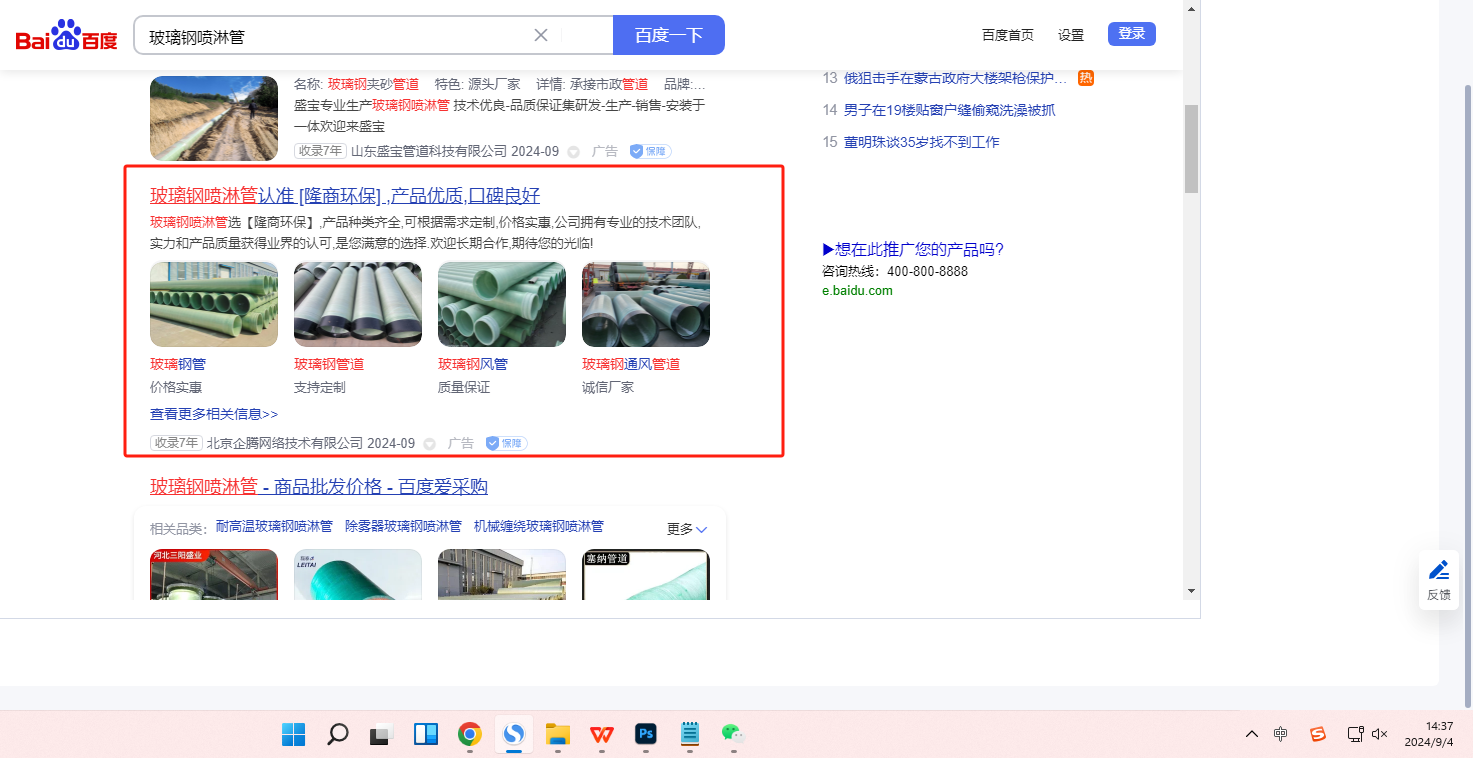Click the 登录 login button
The height and width of the screenshot is (758, 1473).
pos(1132,34)
